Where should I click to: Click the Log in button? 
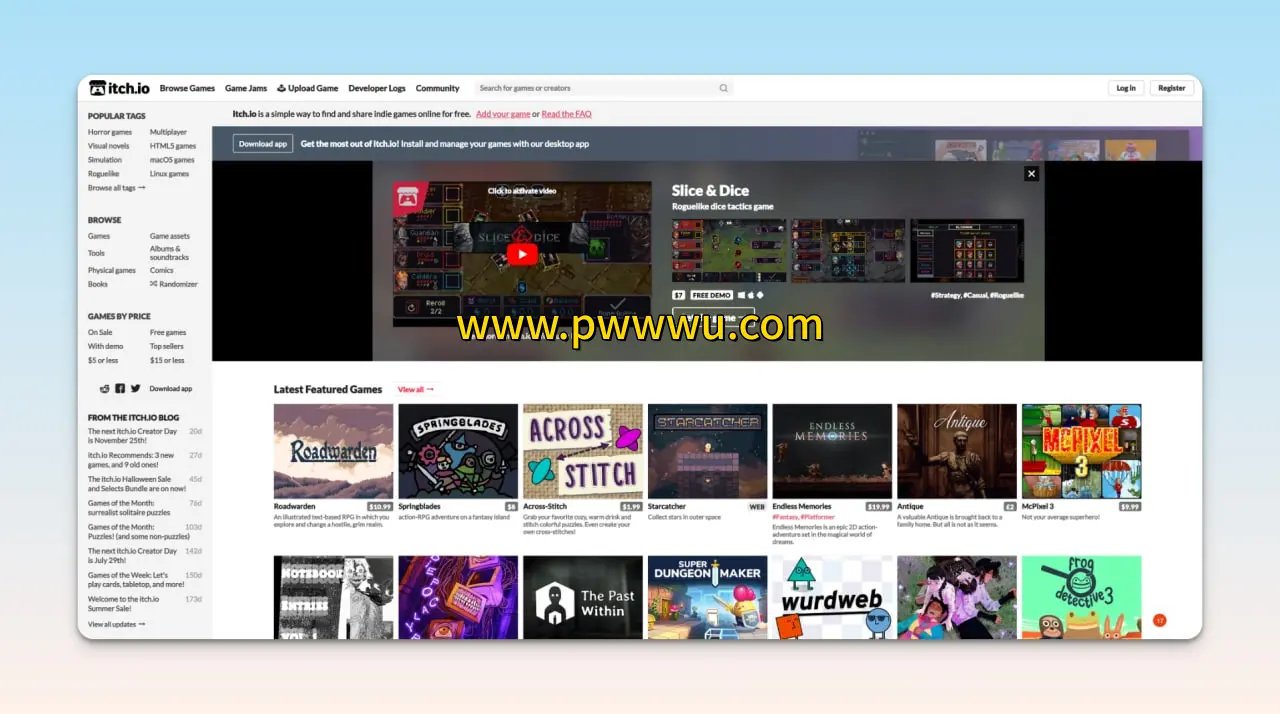[x=1125, y=88]
